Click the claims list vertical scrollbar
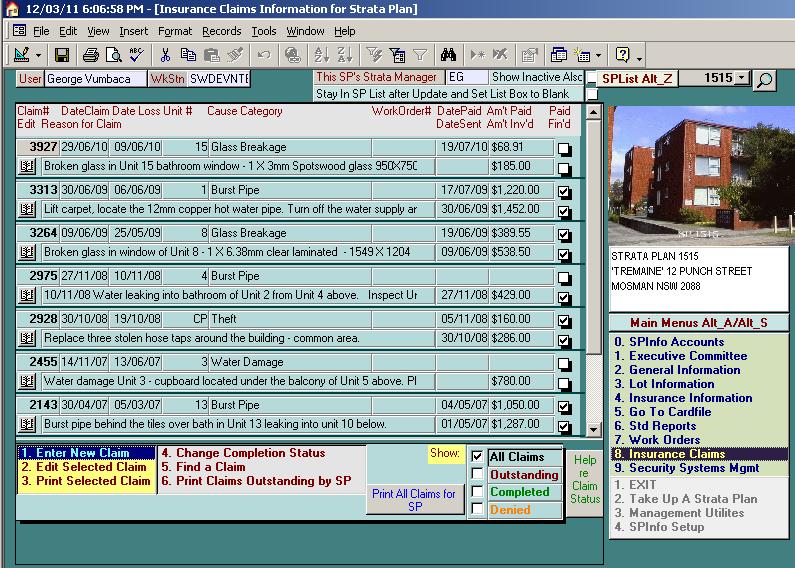This screenshot has width=795, height=568. tap(594, 270)
